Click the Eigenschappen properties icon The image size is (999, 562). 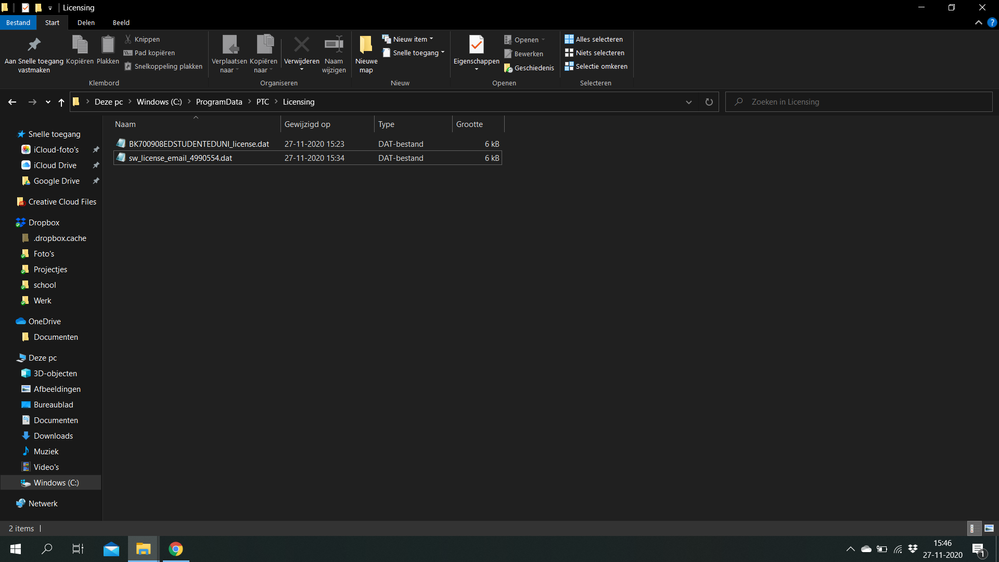click(x=476, y=46)
